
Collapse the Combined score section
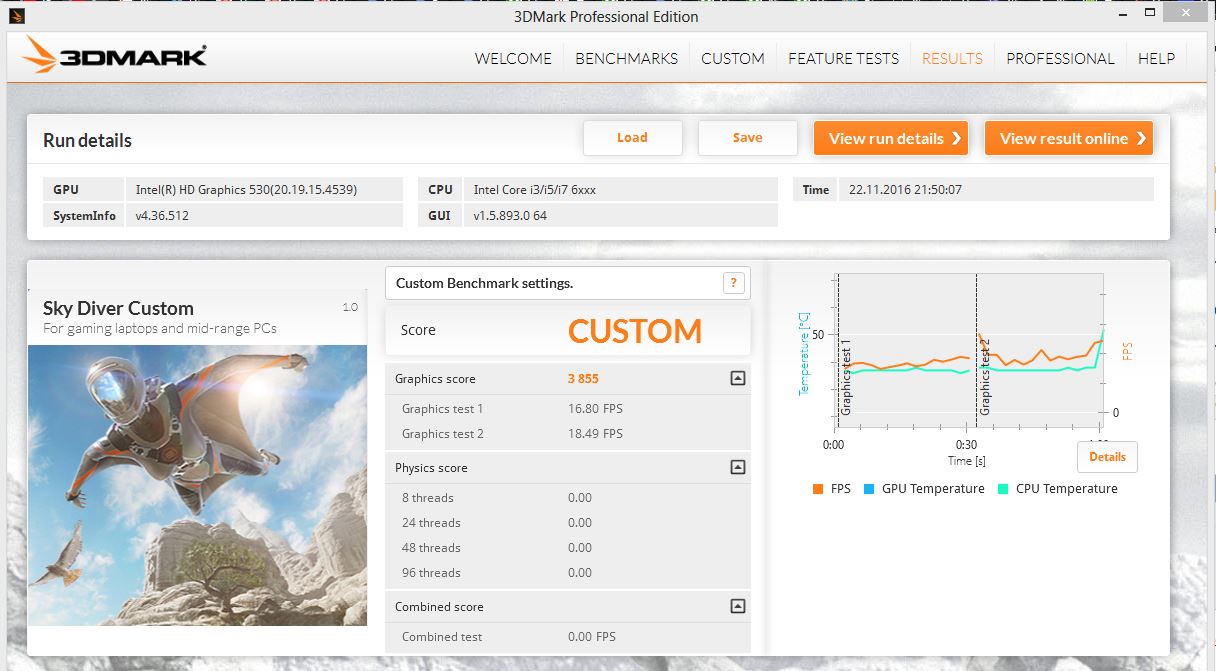pyautogui.click(x=737, y=606)
